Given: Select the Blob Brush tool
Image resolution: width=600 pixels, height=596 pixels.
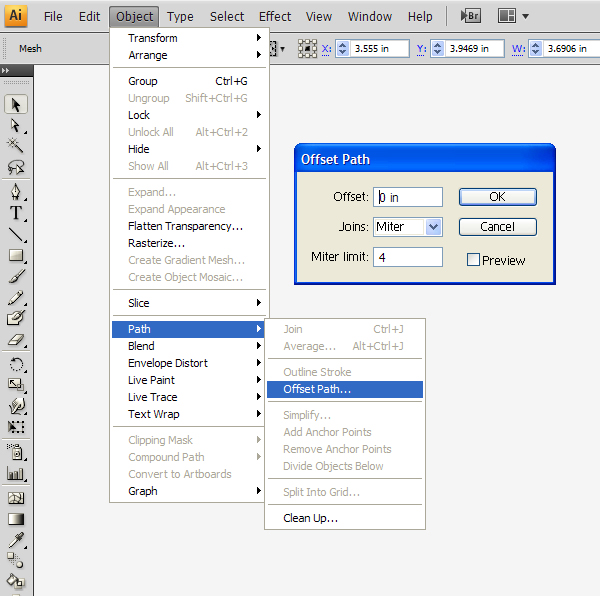Looking at the screenshot, I should [16, 318].
